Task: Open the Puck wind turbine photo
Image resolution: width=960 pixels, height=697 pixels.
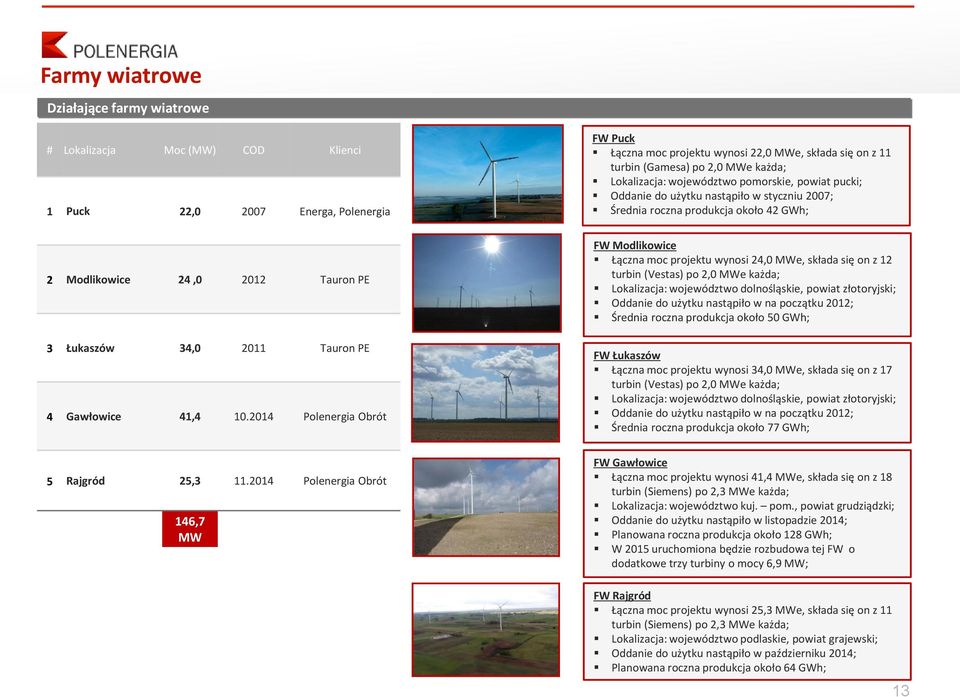Action: (488, 174)
